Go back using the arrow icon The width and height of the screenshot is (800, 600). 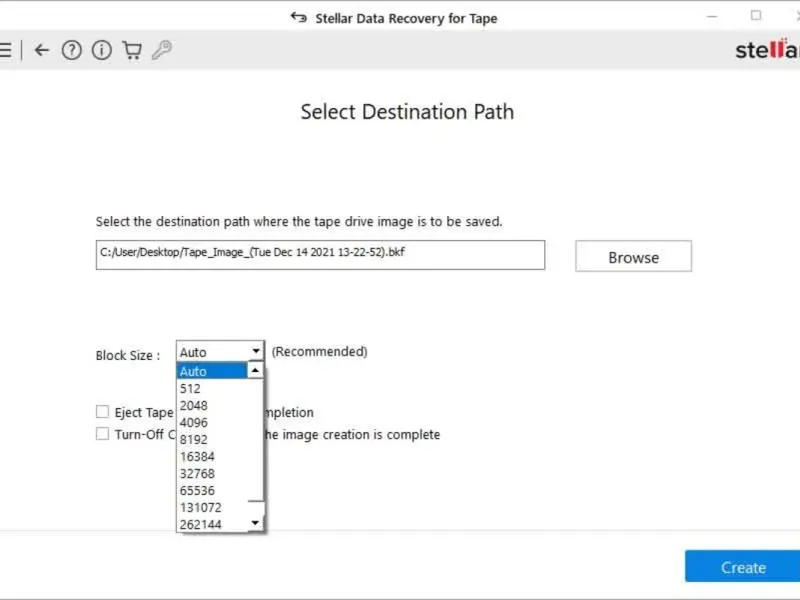[41, 50]
